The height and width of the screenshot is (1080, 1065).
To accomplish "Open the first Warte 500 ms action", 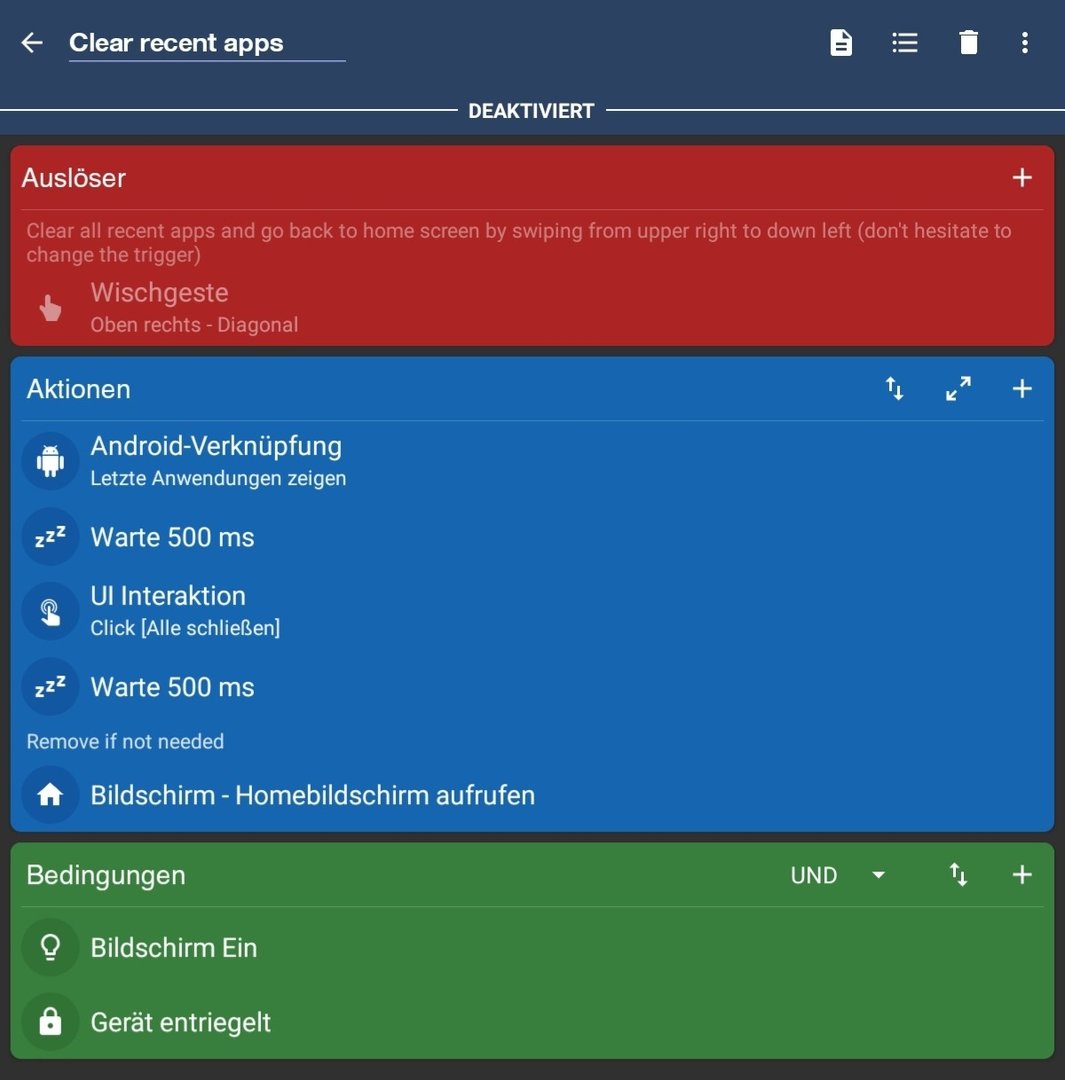I will pyautogui.click(x=532, y=537).
